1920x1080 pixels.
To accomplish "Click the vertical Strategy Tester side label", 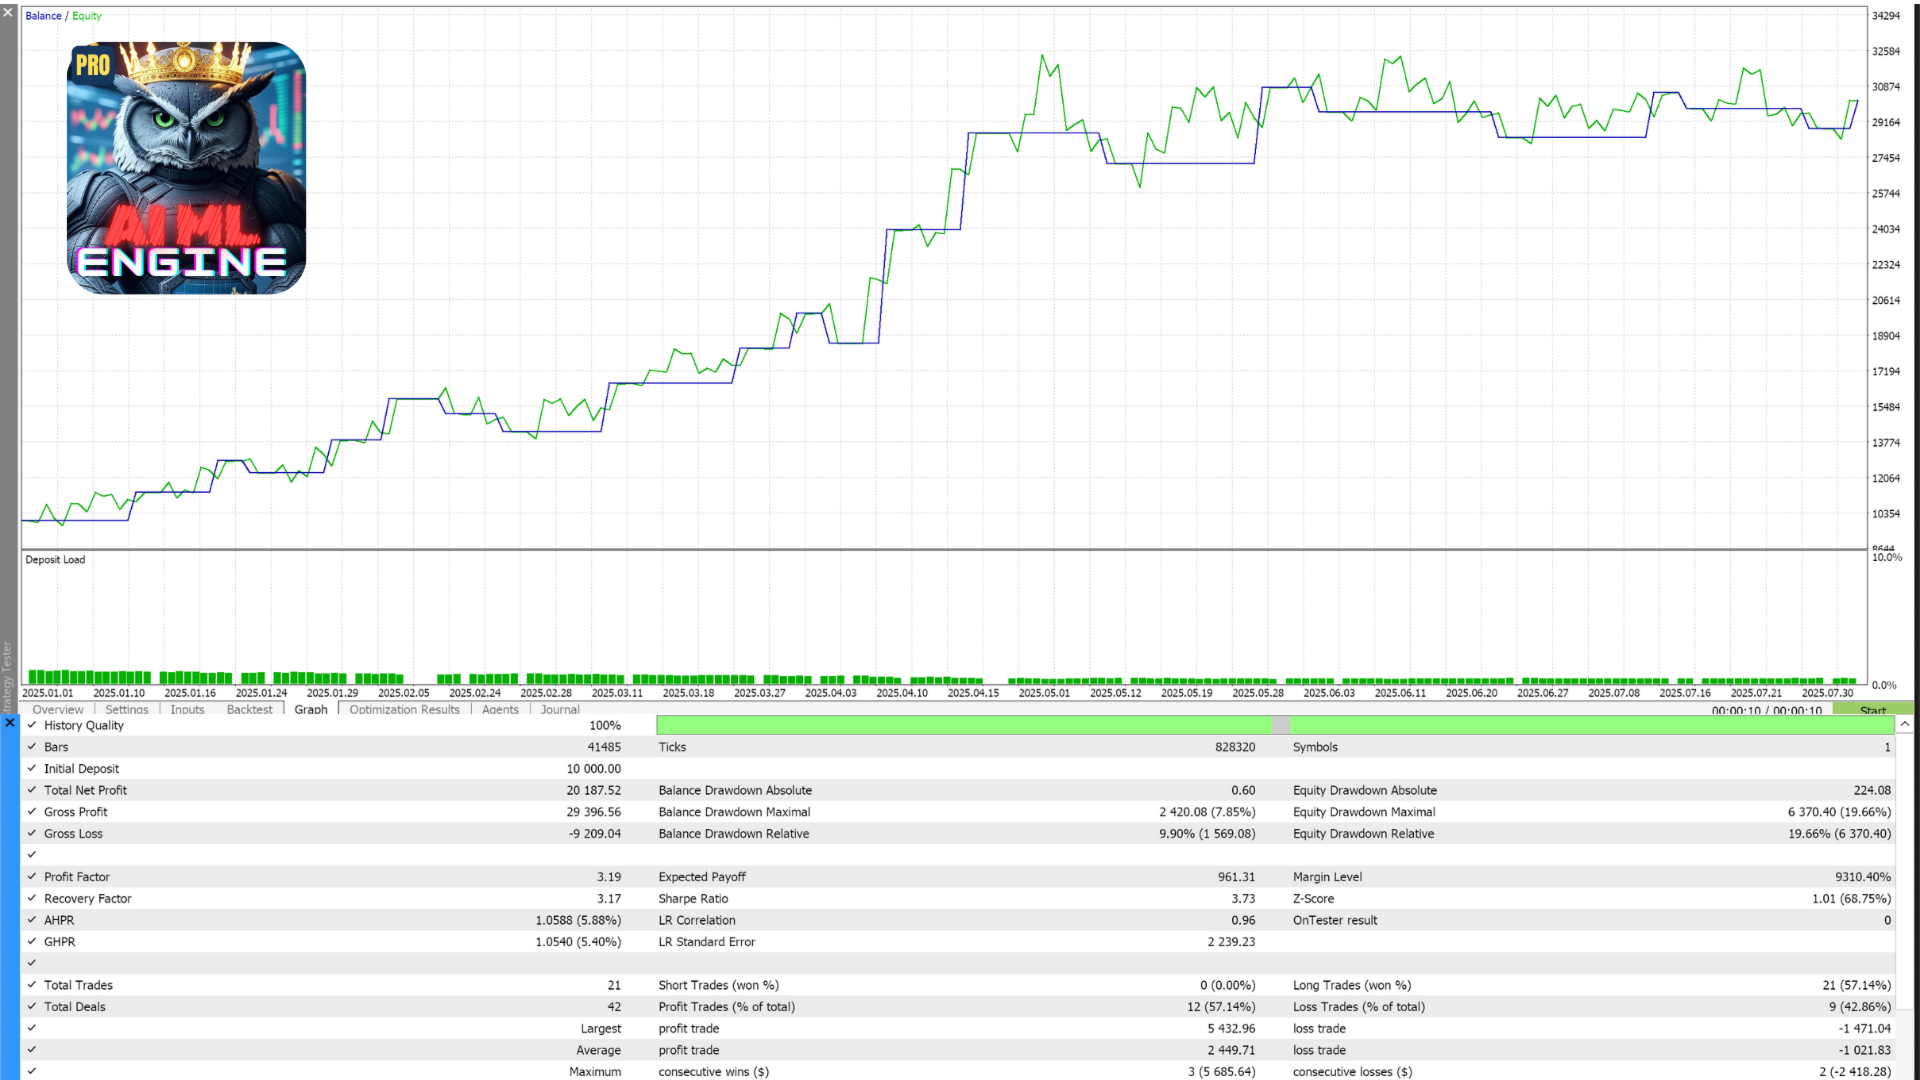I will [x=7, y=675].
